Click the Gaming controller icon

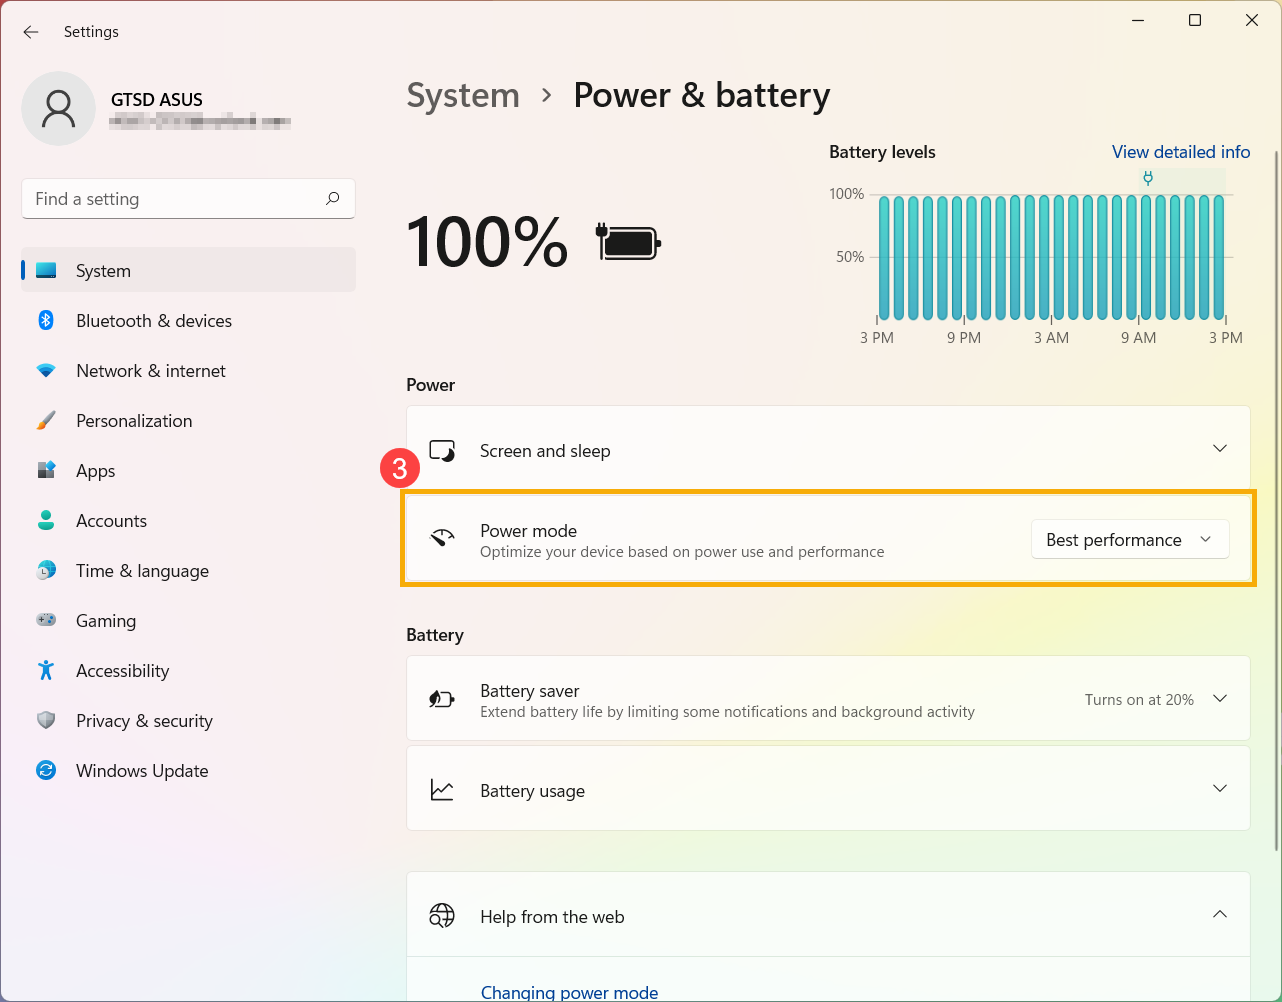(46, 620)
